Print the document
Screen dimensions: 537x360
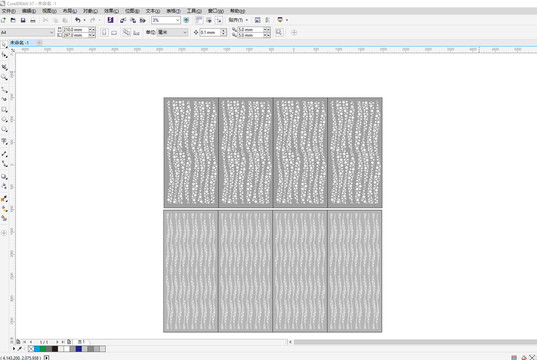click(33, 20)
